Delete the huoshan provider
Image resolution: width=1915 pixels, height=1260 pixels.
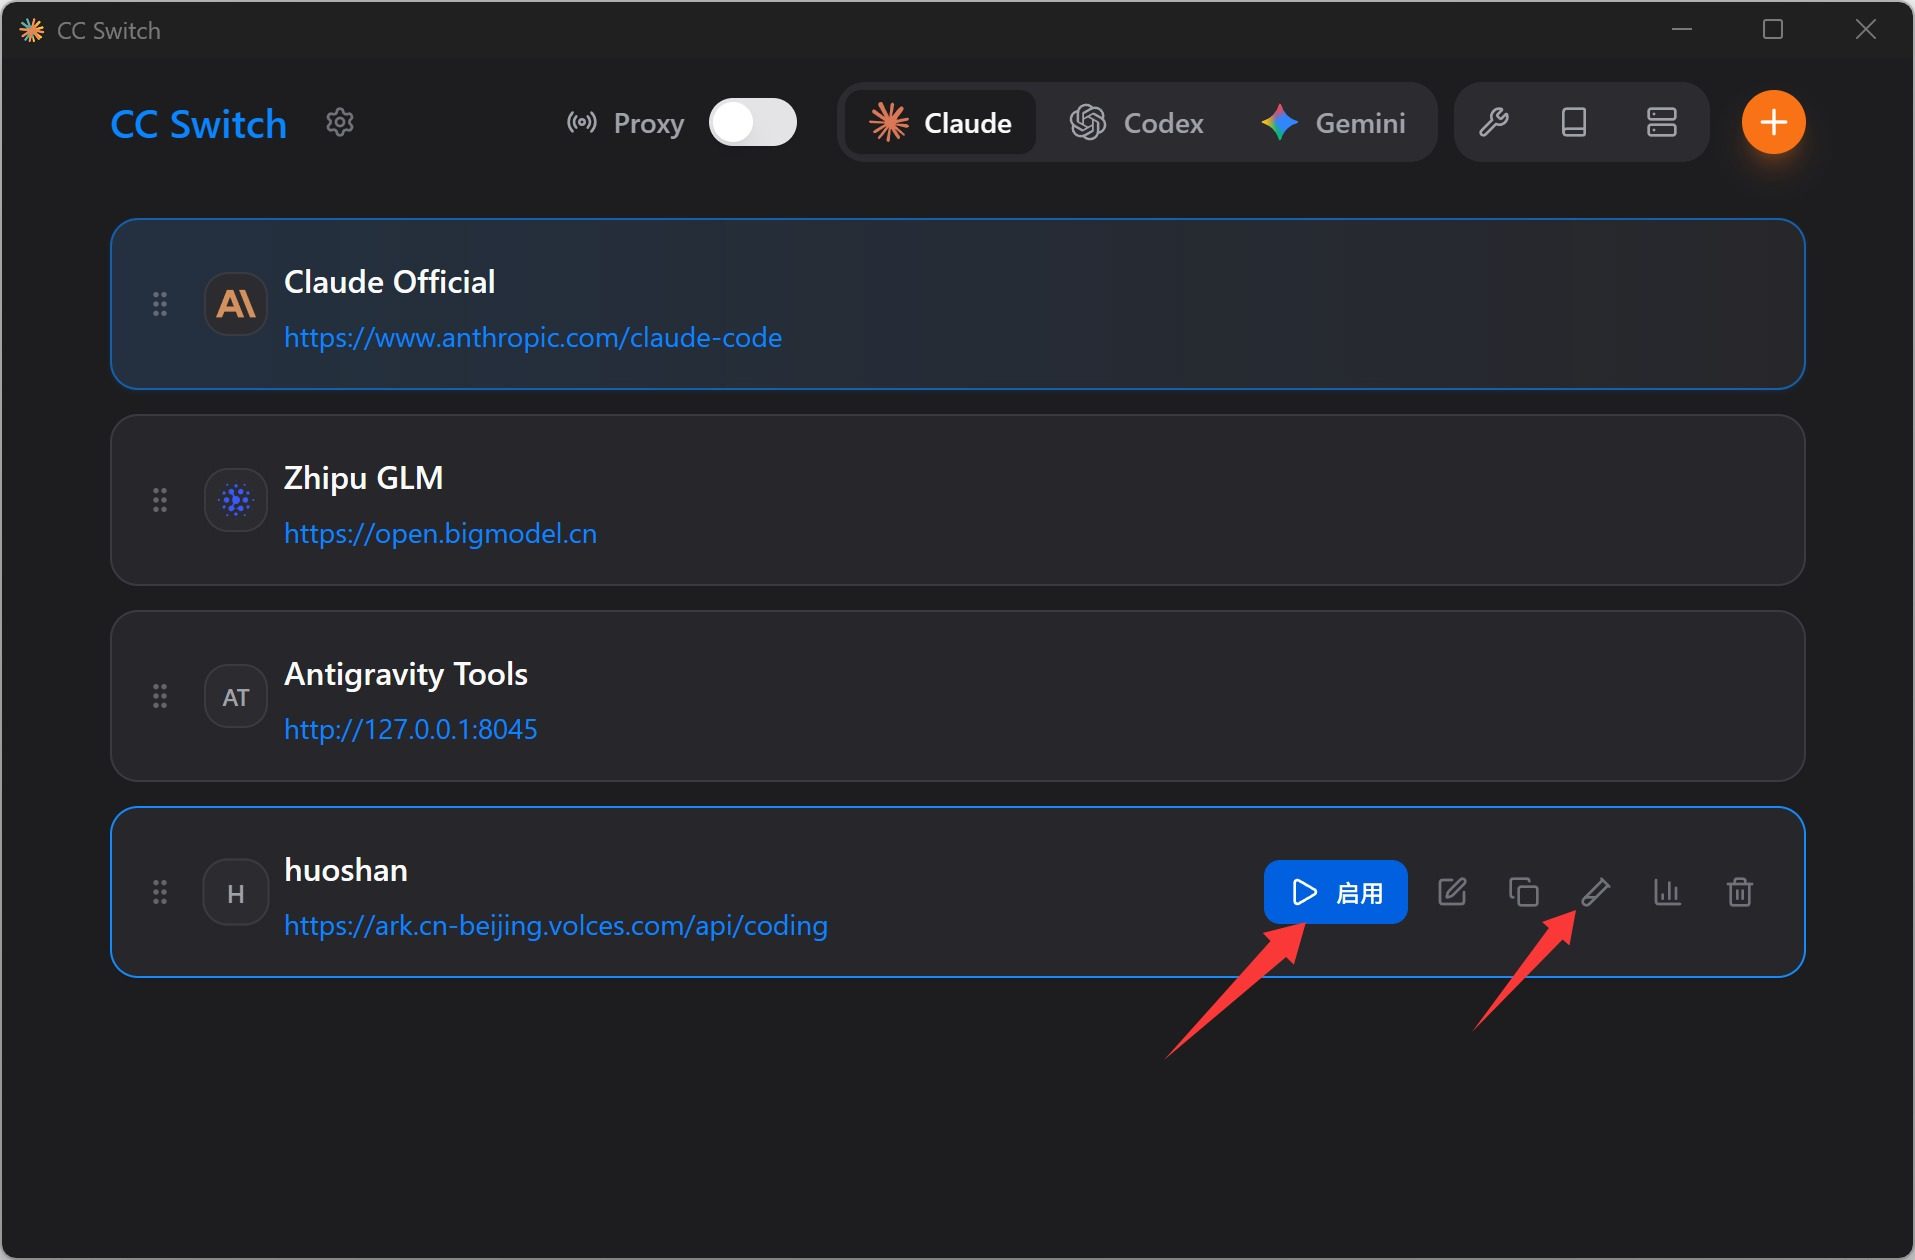tap(1739, 892)
